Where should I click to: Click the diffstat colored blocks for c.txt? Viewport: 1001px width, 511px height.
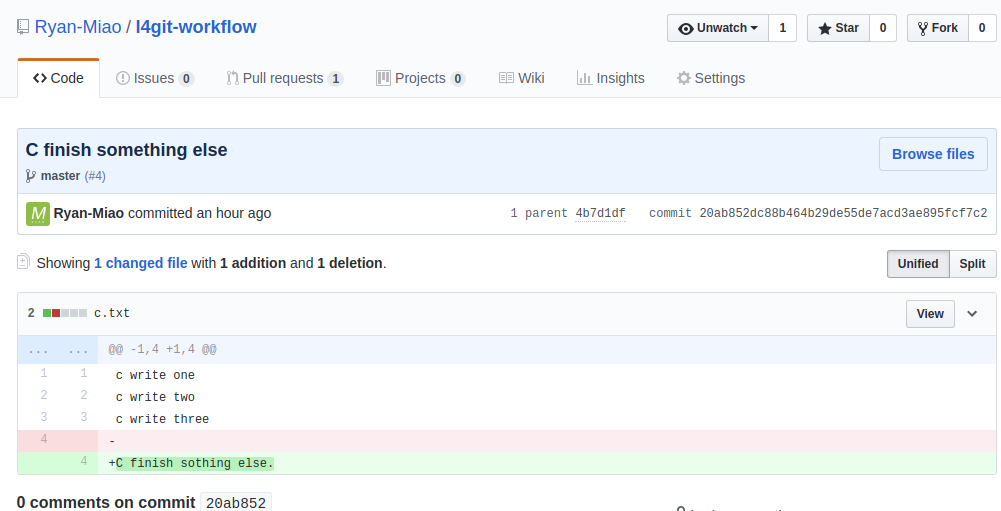coord(65,313)
